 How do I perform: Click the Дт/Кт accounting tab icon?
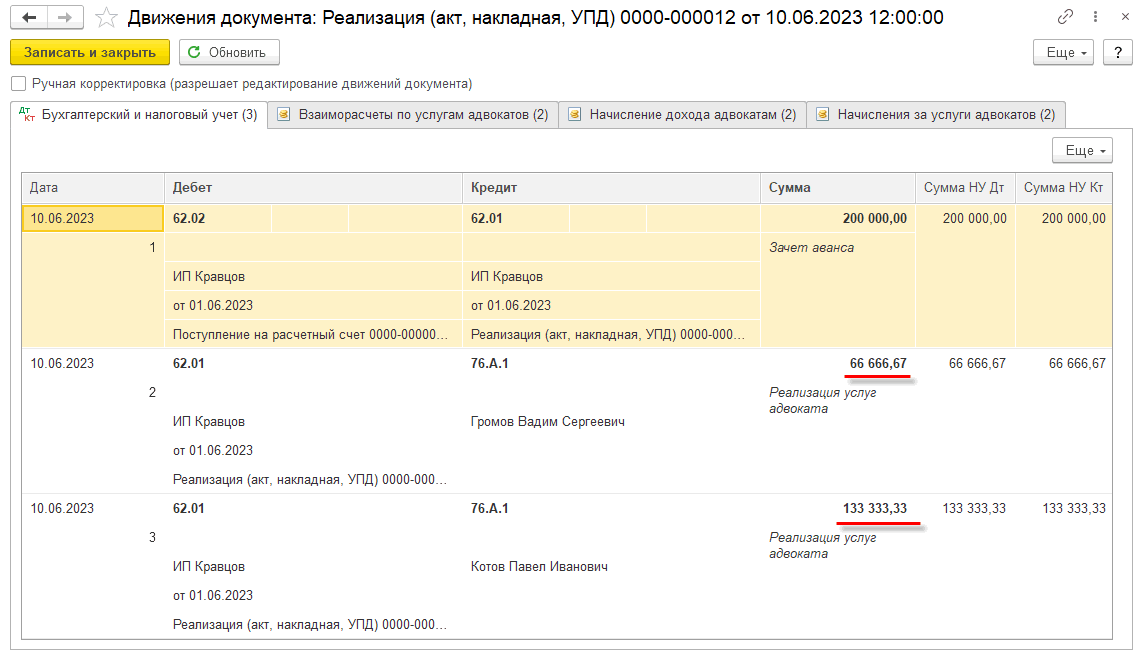27,115
